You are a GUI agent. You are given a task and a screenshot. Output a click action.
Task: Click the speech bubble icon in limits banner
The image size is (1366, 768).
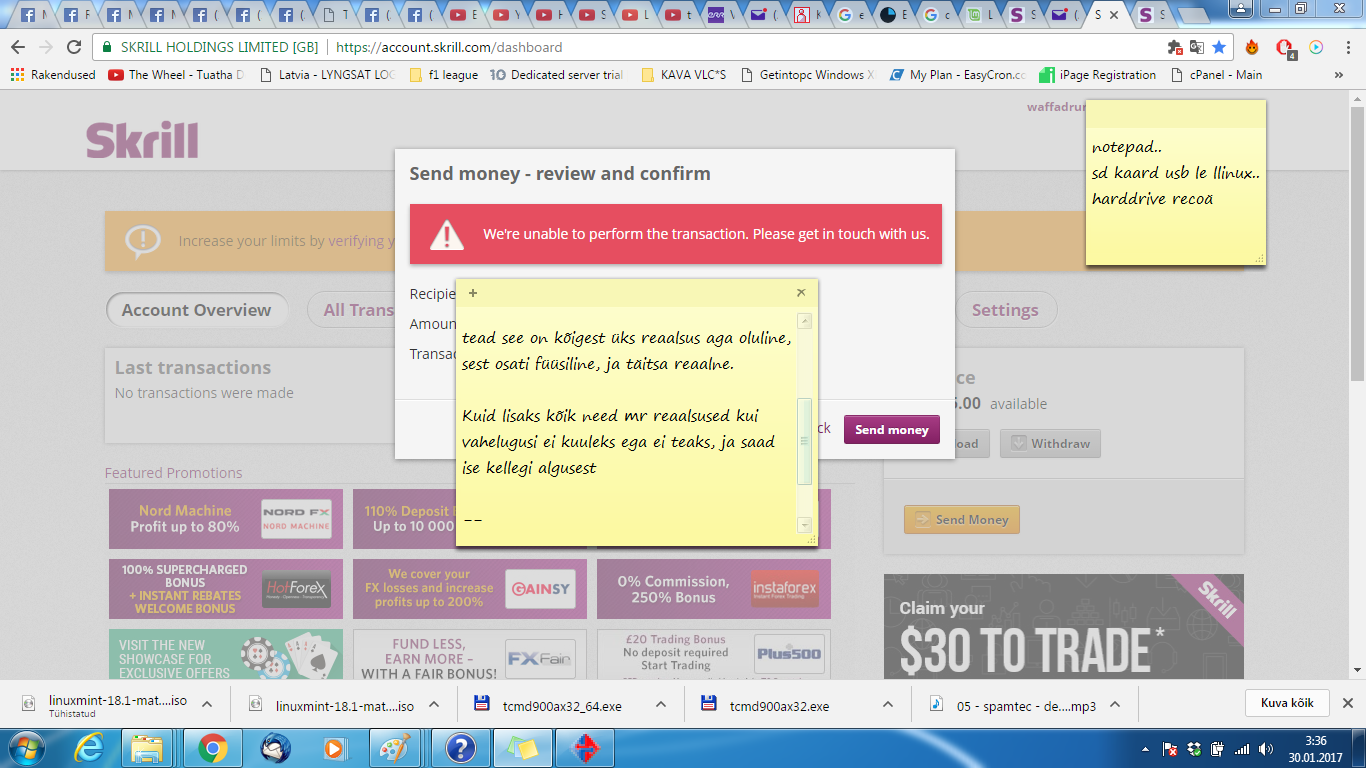click(x=143, y=241)
